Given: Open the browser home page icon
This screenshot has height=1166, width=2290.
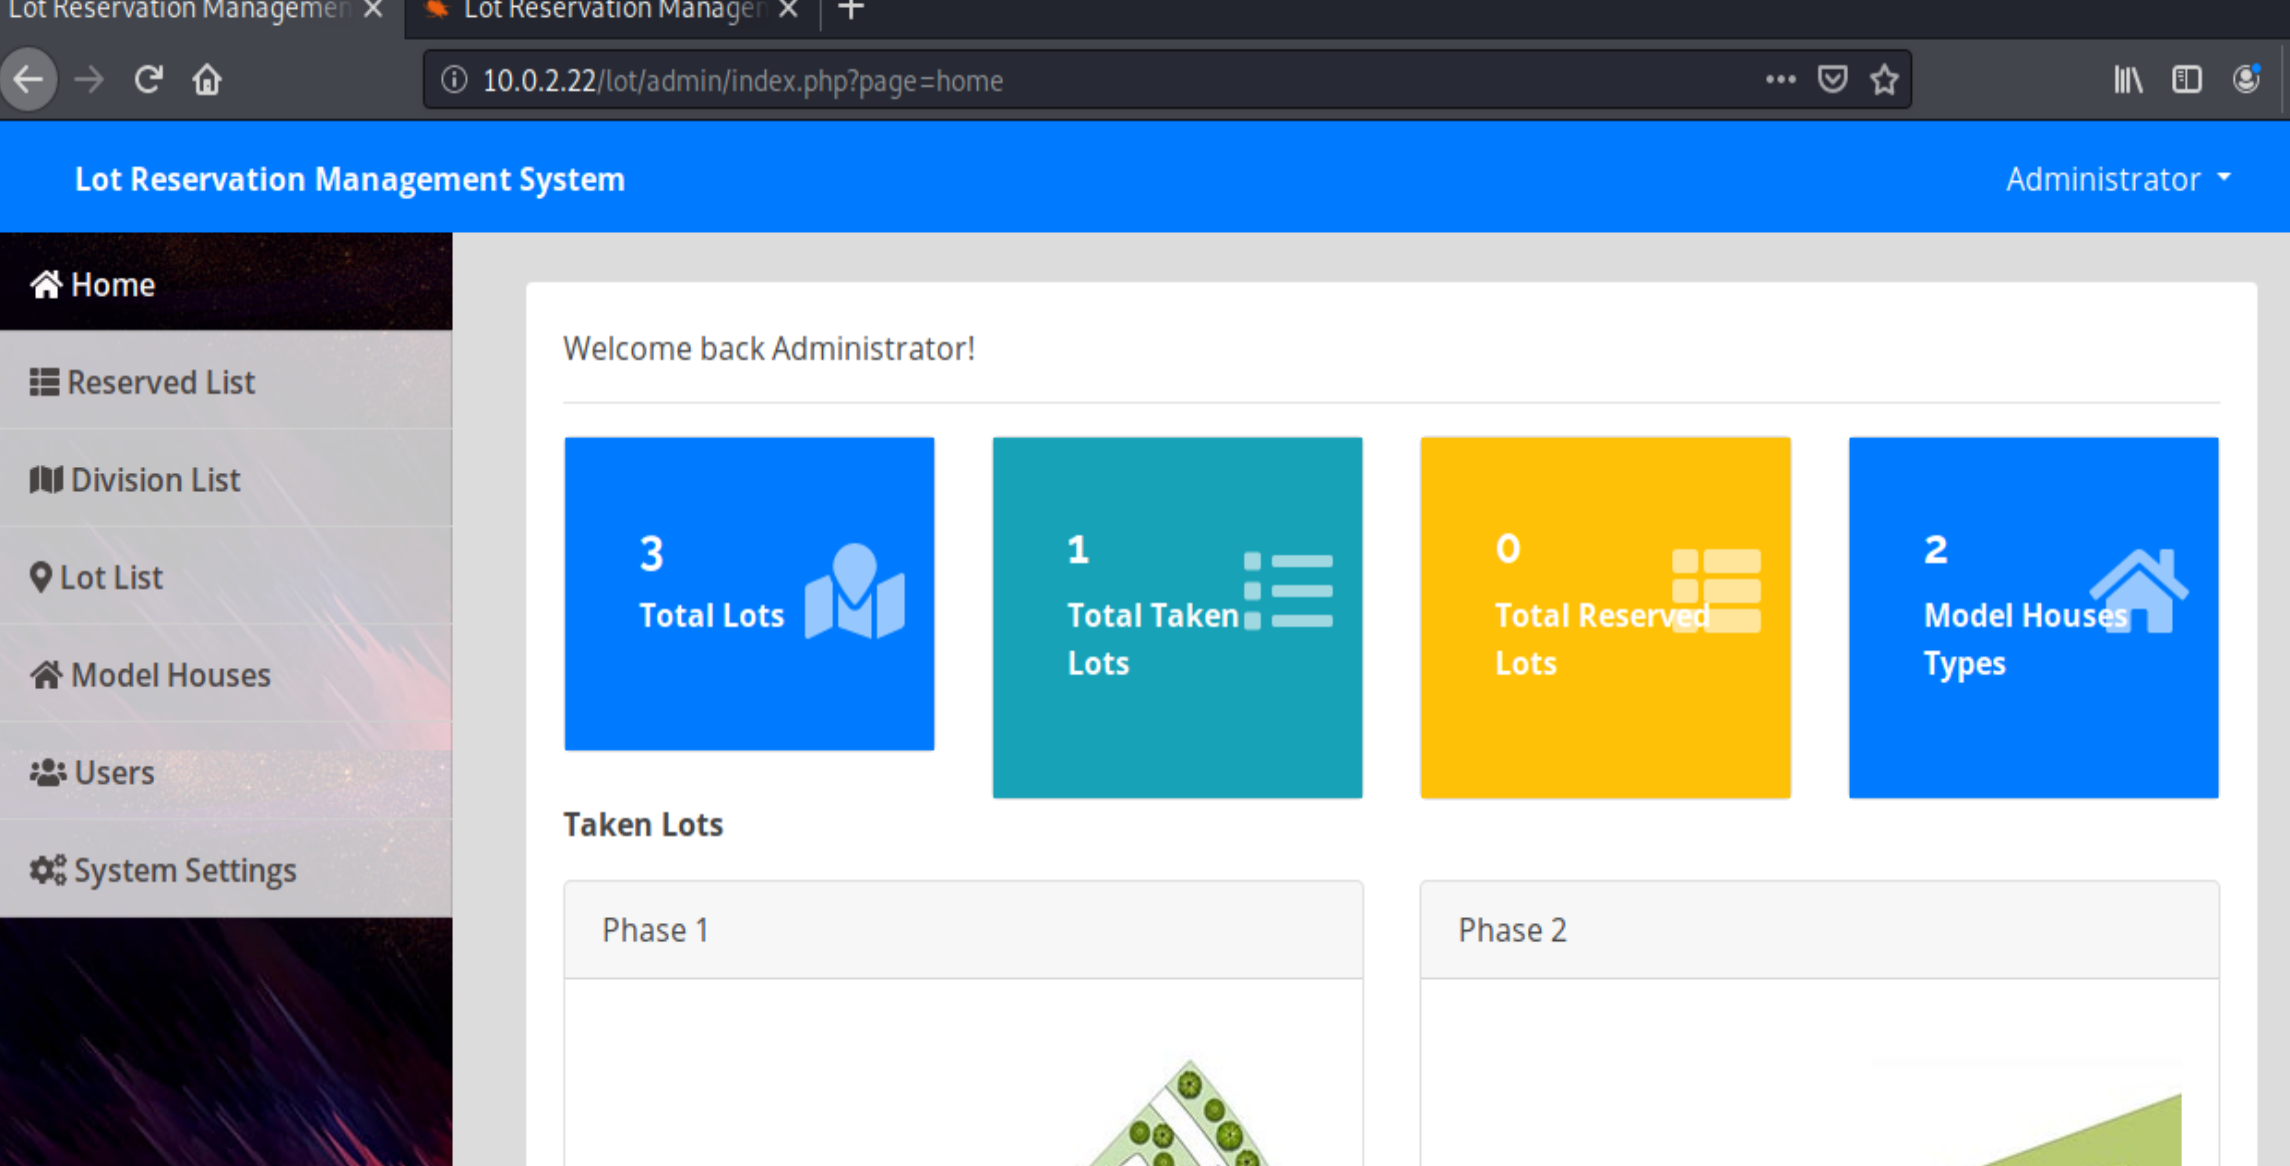Looking at the screenshot, I should tap(207, 80).
